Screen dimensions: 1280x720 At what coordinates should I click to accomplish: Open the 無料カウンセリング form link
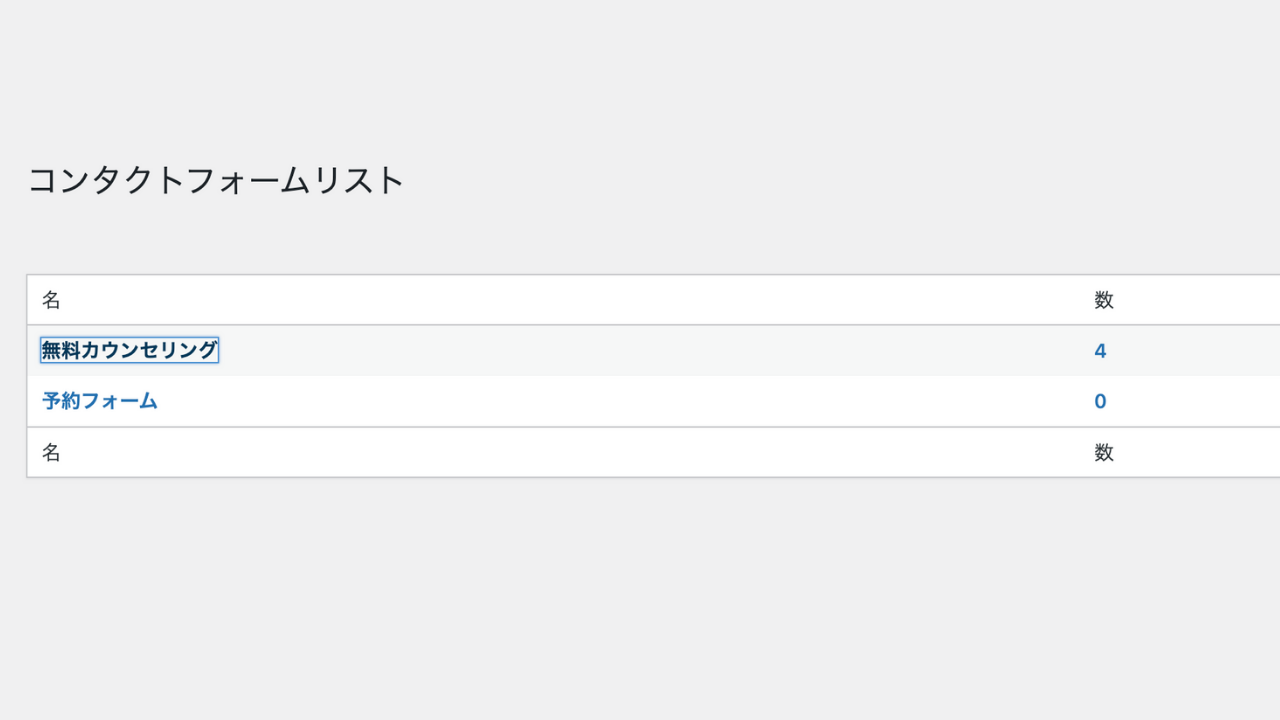click(129, 350)
